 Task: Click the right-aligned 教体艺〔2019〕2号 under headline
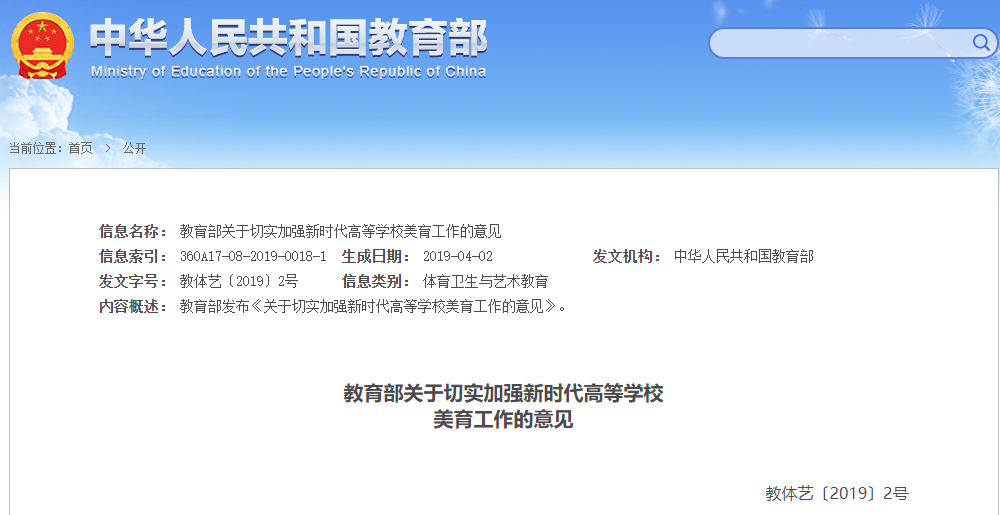tap(837, 493)
